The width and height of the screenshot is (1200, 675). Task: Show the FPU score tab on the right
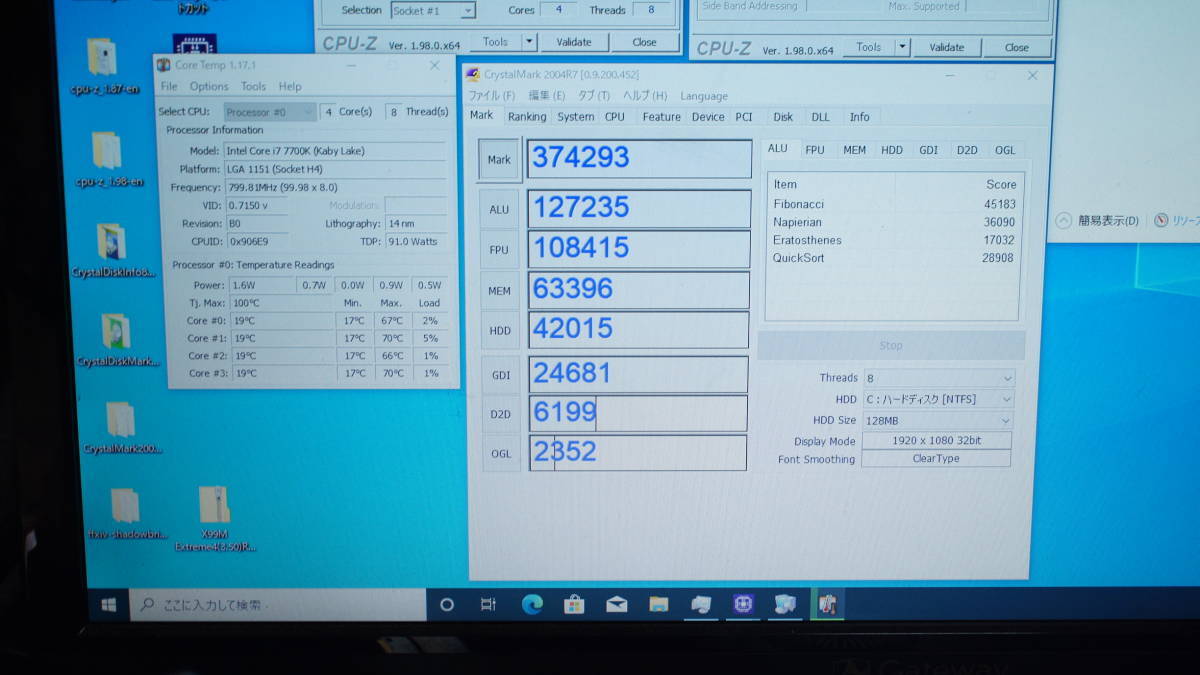(x=815, y=150)
